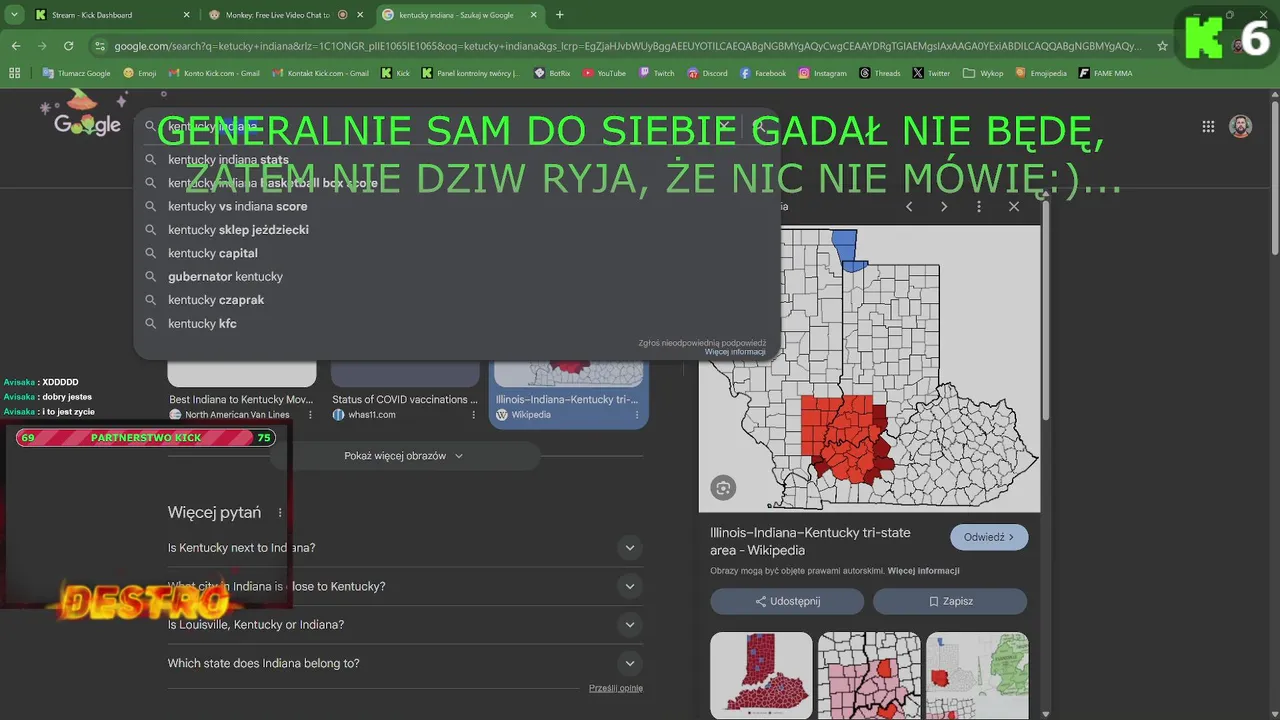Choose suggestion kentucky vs indiana score
The image size is (1280, 720).
(457, 206)
